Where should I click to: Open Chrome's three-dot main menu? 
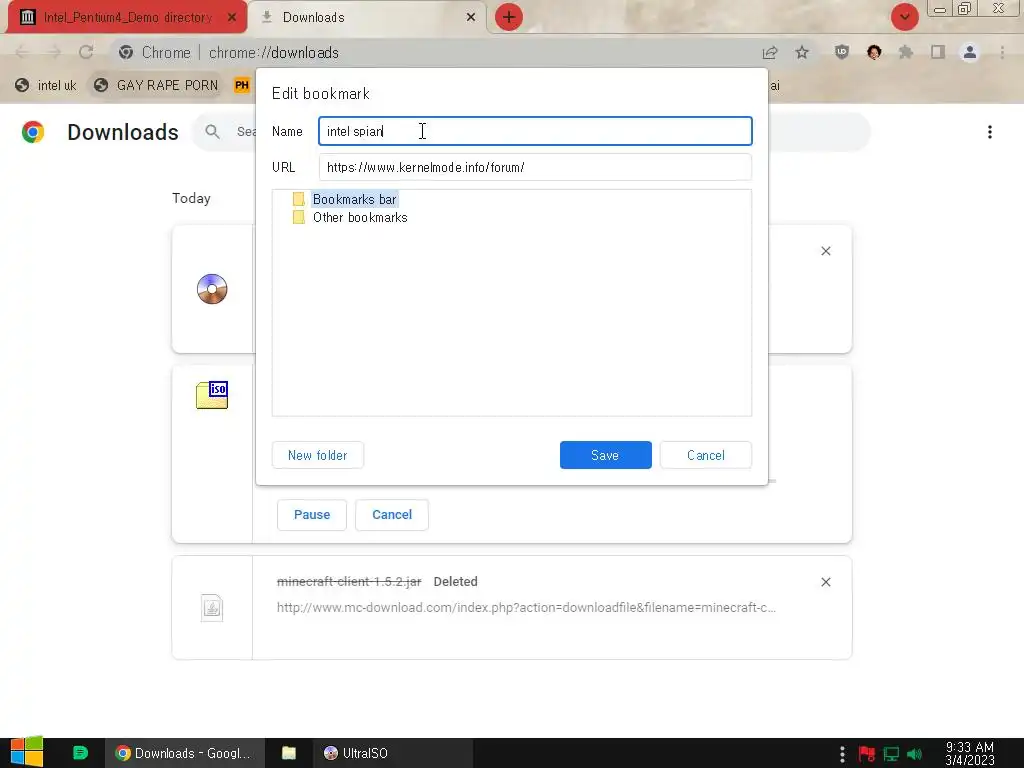[x=1002, y=52]
